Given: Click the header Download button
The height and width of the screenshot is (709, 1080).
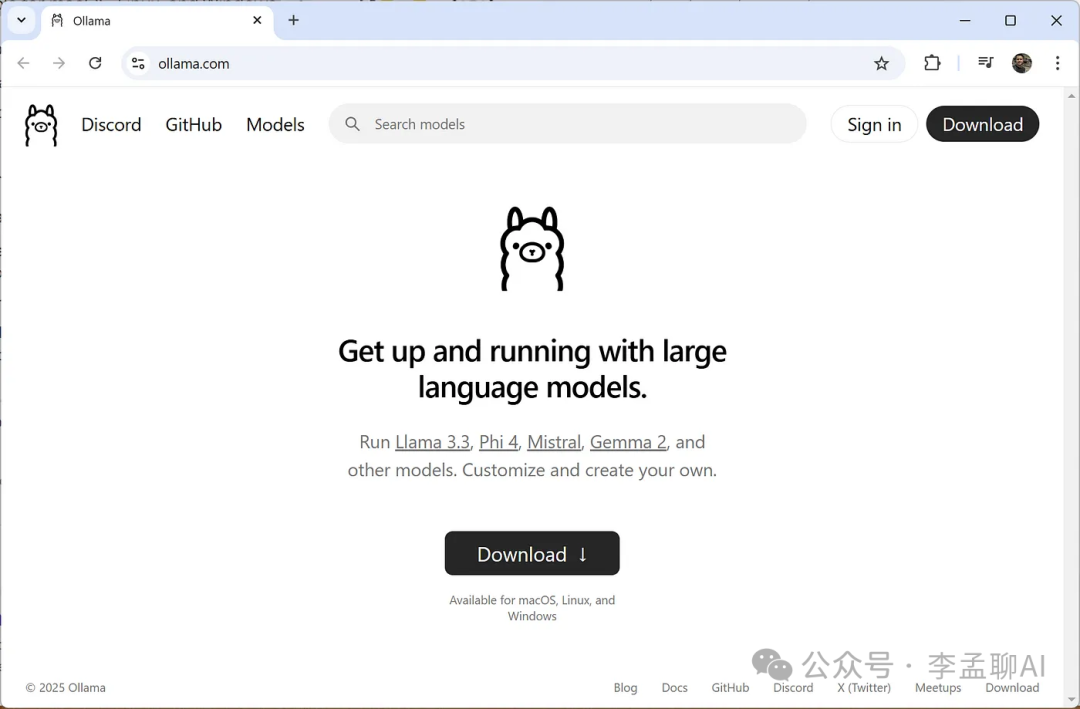Looking at the screenshot, I should (x=982, y=124).
